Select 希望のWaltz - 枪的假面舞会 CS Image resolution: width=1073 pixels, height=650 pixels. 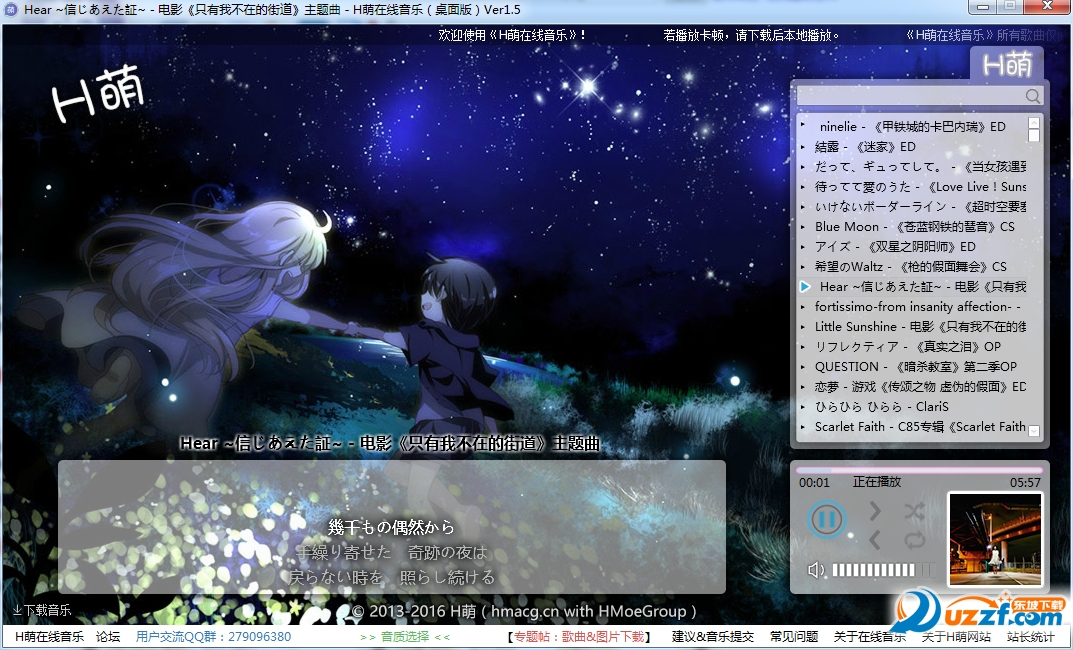pyautogui.click(x=913, y=266)
